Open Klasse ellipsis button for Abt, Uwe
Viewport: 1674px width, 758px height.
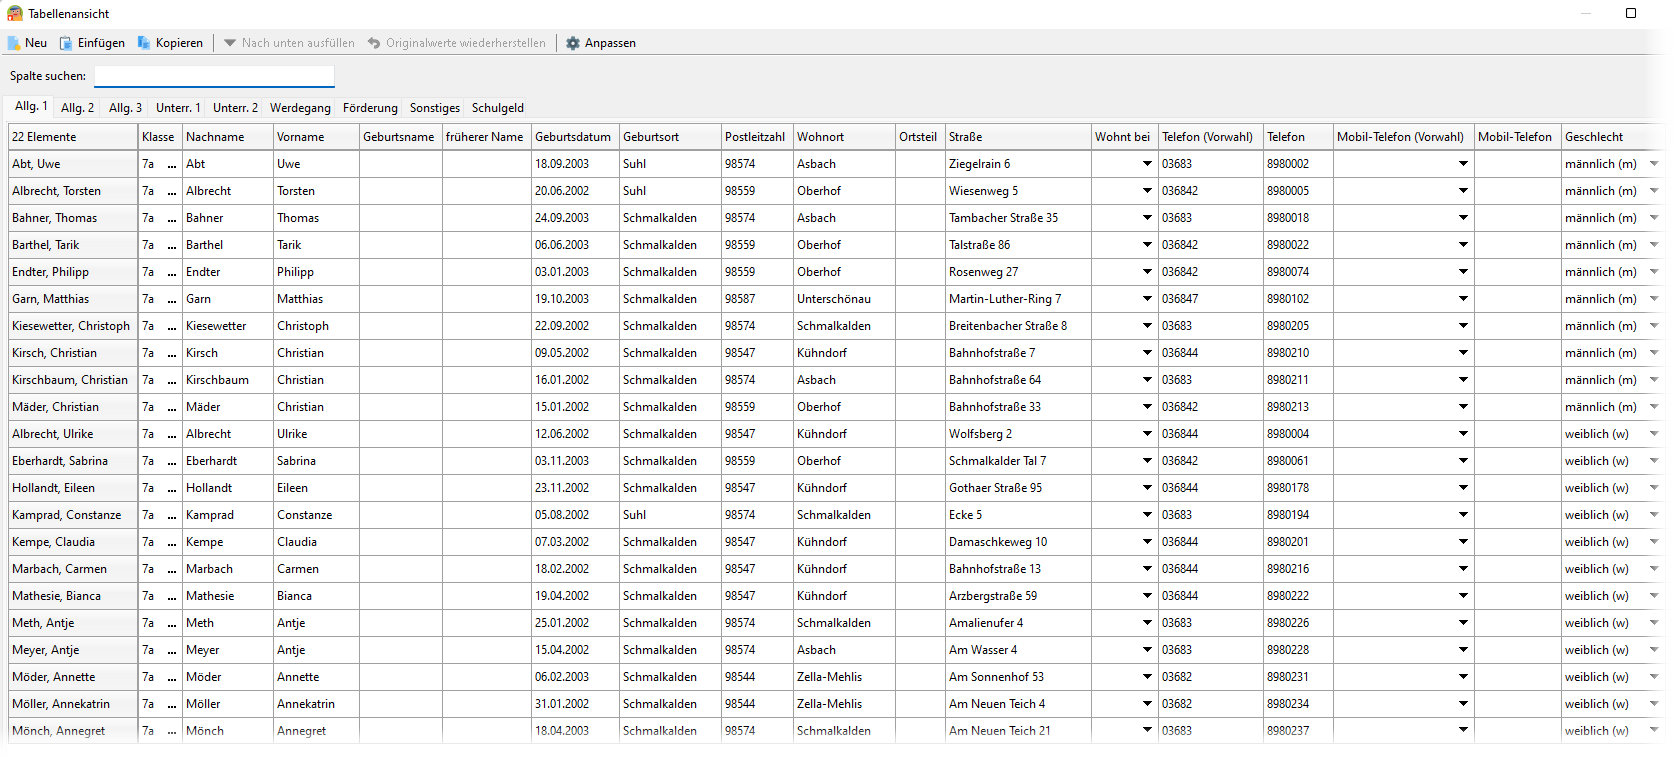click(172, 164)
